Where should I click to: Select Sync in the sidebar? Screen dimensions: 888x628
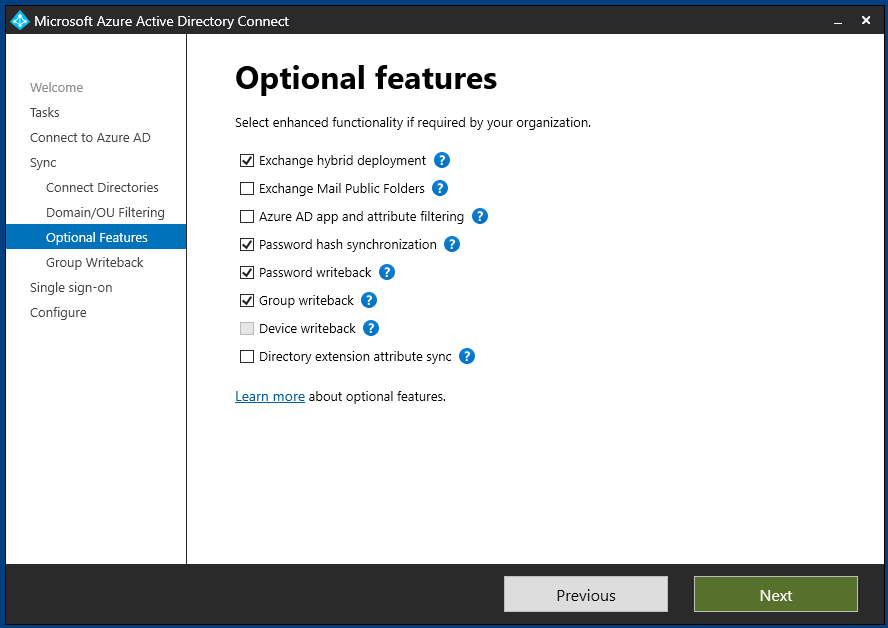[43, 163]
